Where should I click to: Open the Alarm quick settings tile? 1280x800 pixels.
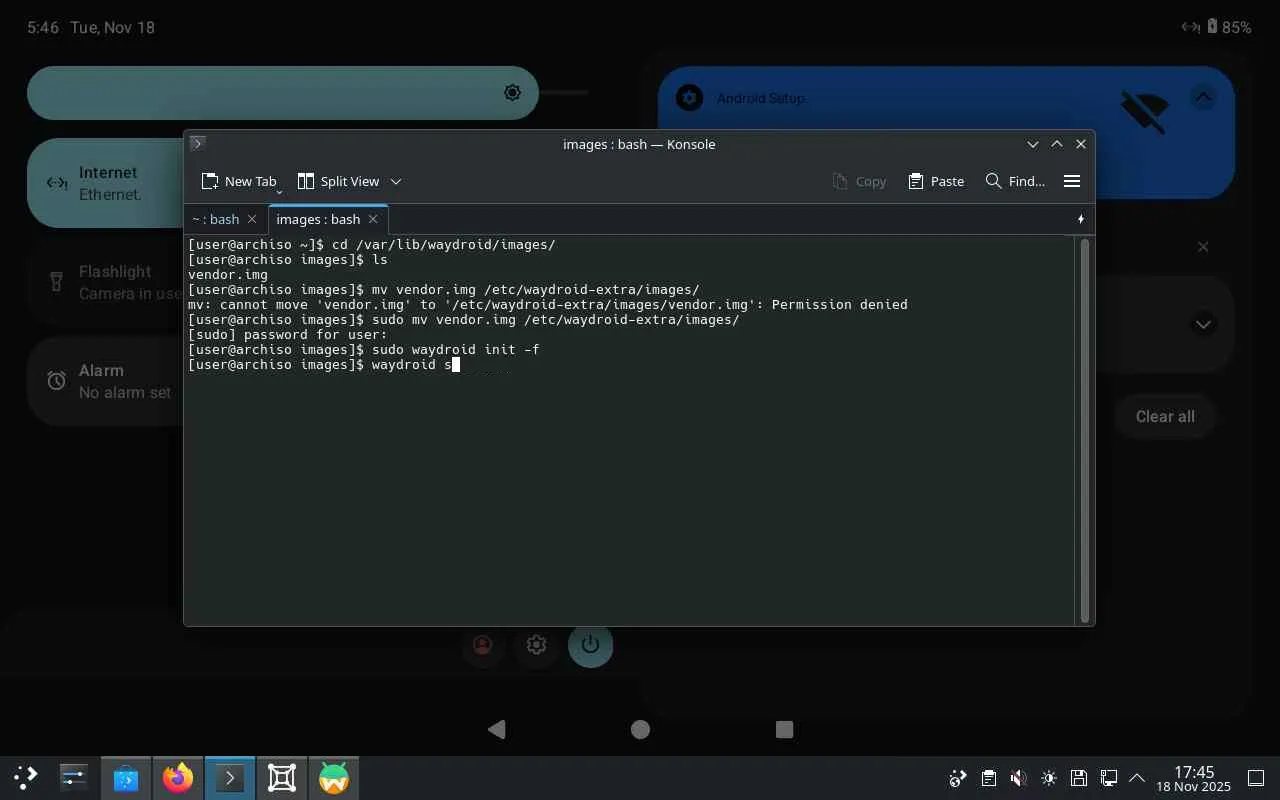click(x=105, y=381)
